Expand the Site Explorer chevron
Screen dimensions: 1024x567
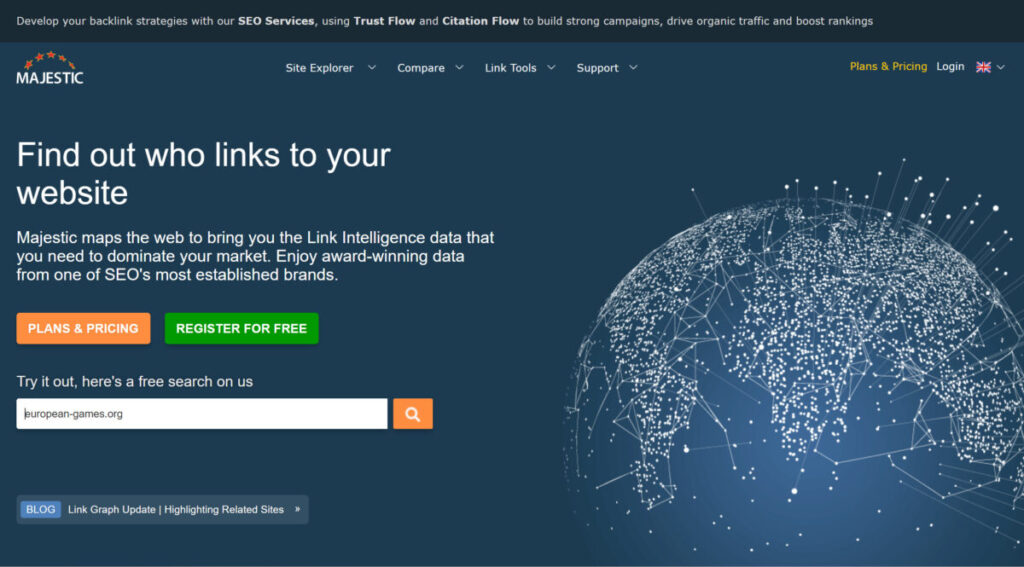coord(372,67)
